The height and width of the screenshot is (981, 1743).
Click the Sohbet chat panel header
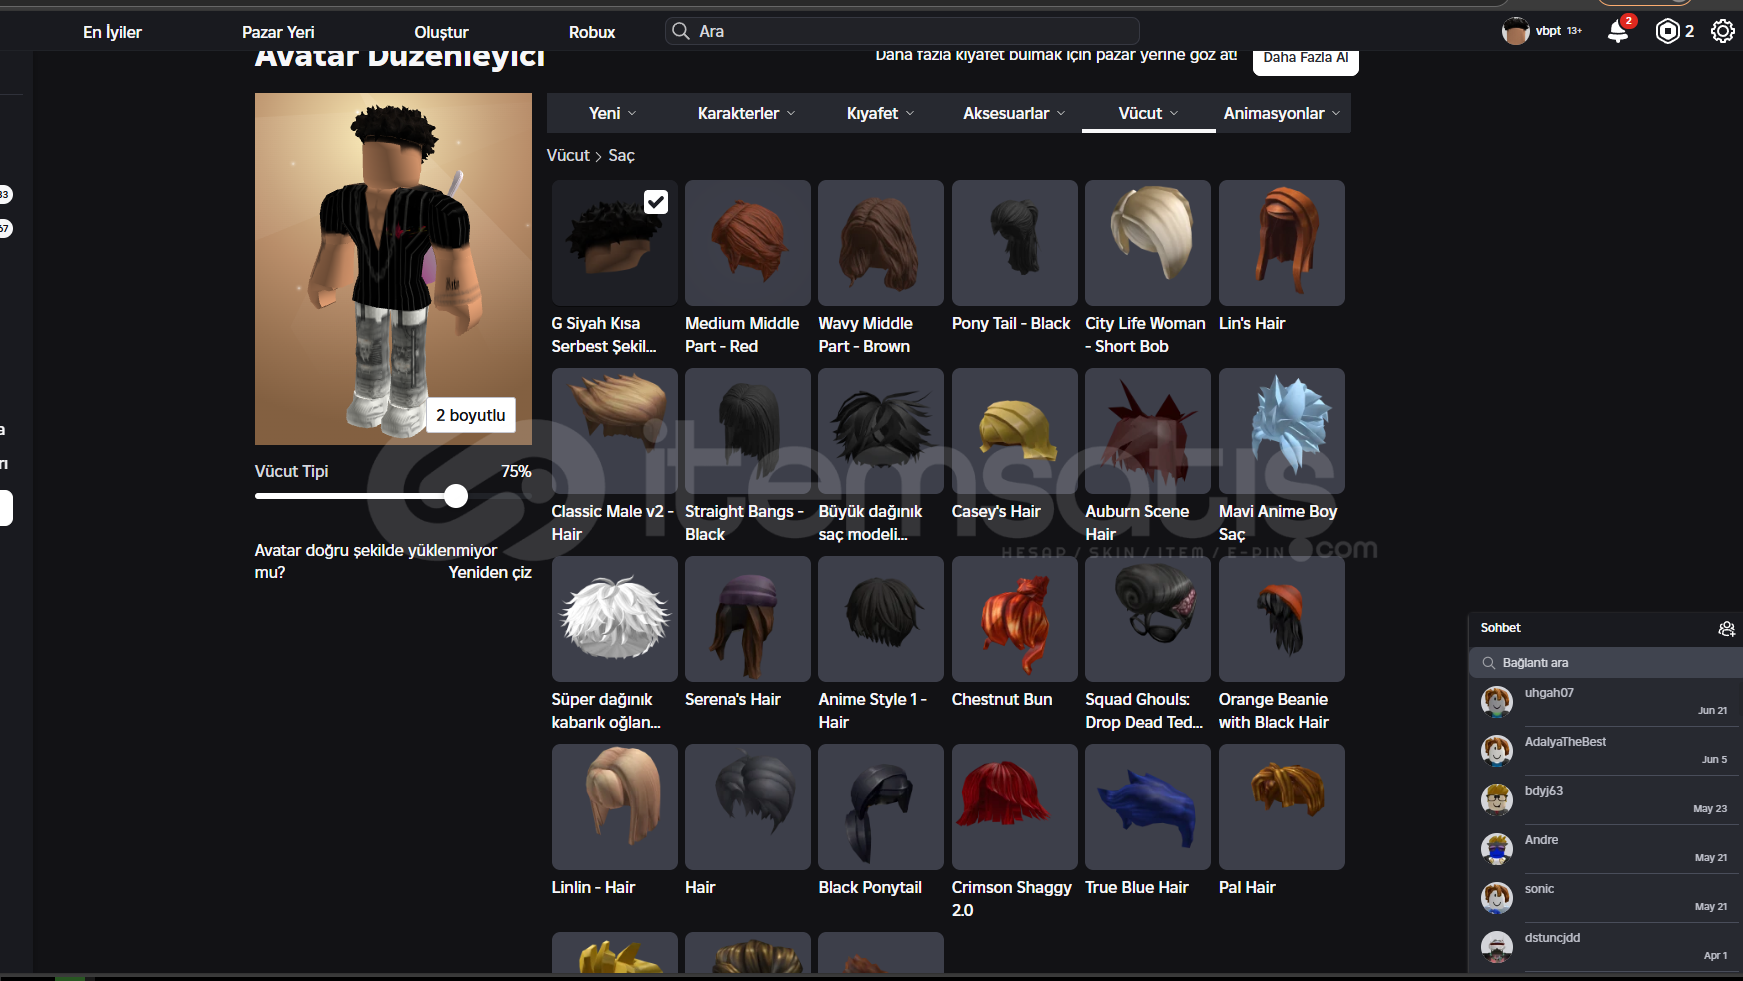1605,628
